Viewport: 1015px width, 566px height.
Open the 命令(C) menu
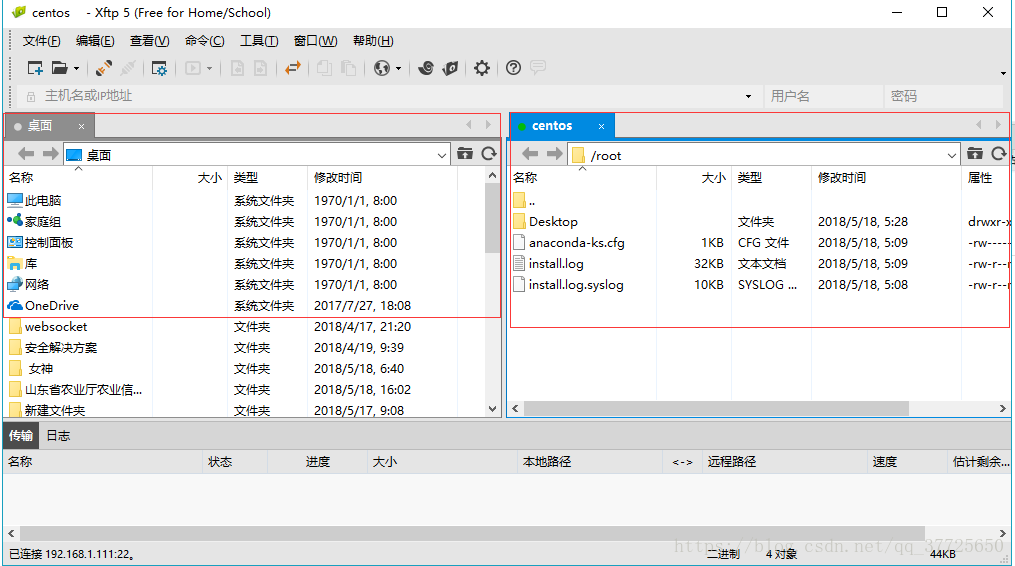(x=205, y=41)
